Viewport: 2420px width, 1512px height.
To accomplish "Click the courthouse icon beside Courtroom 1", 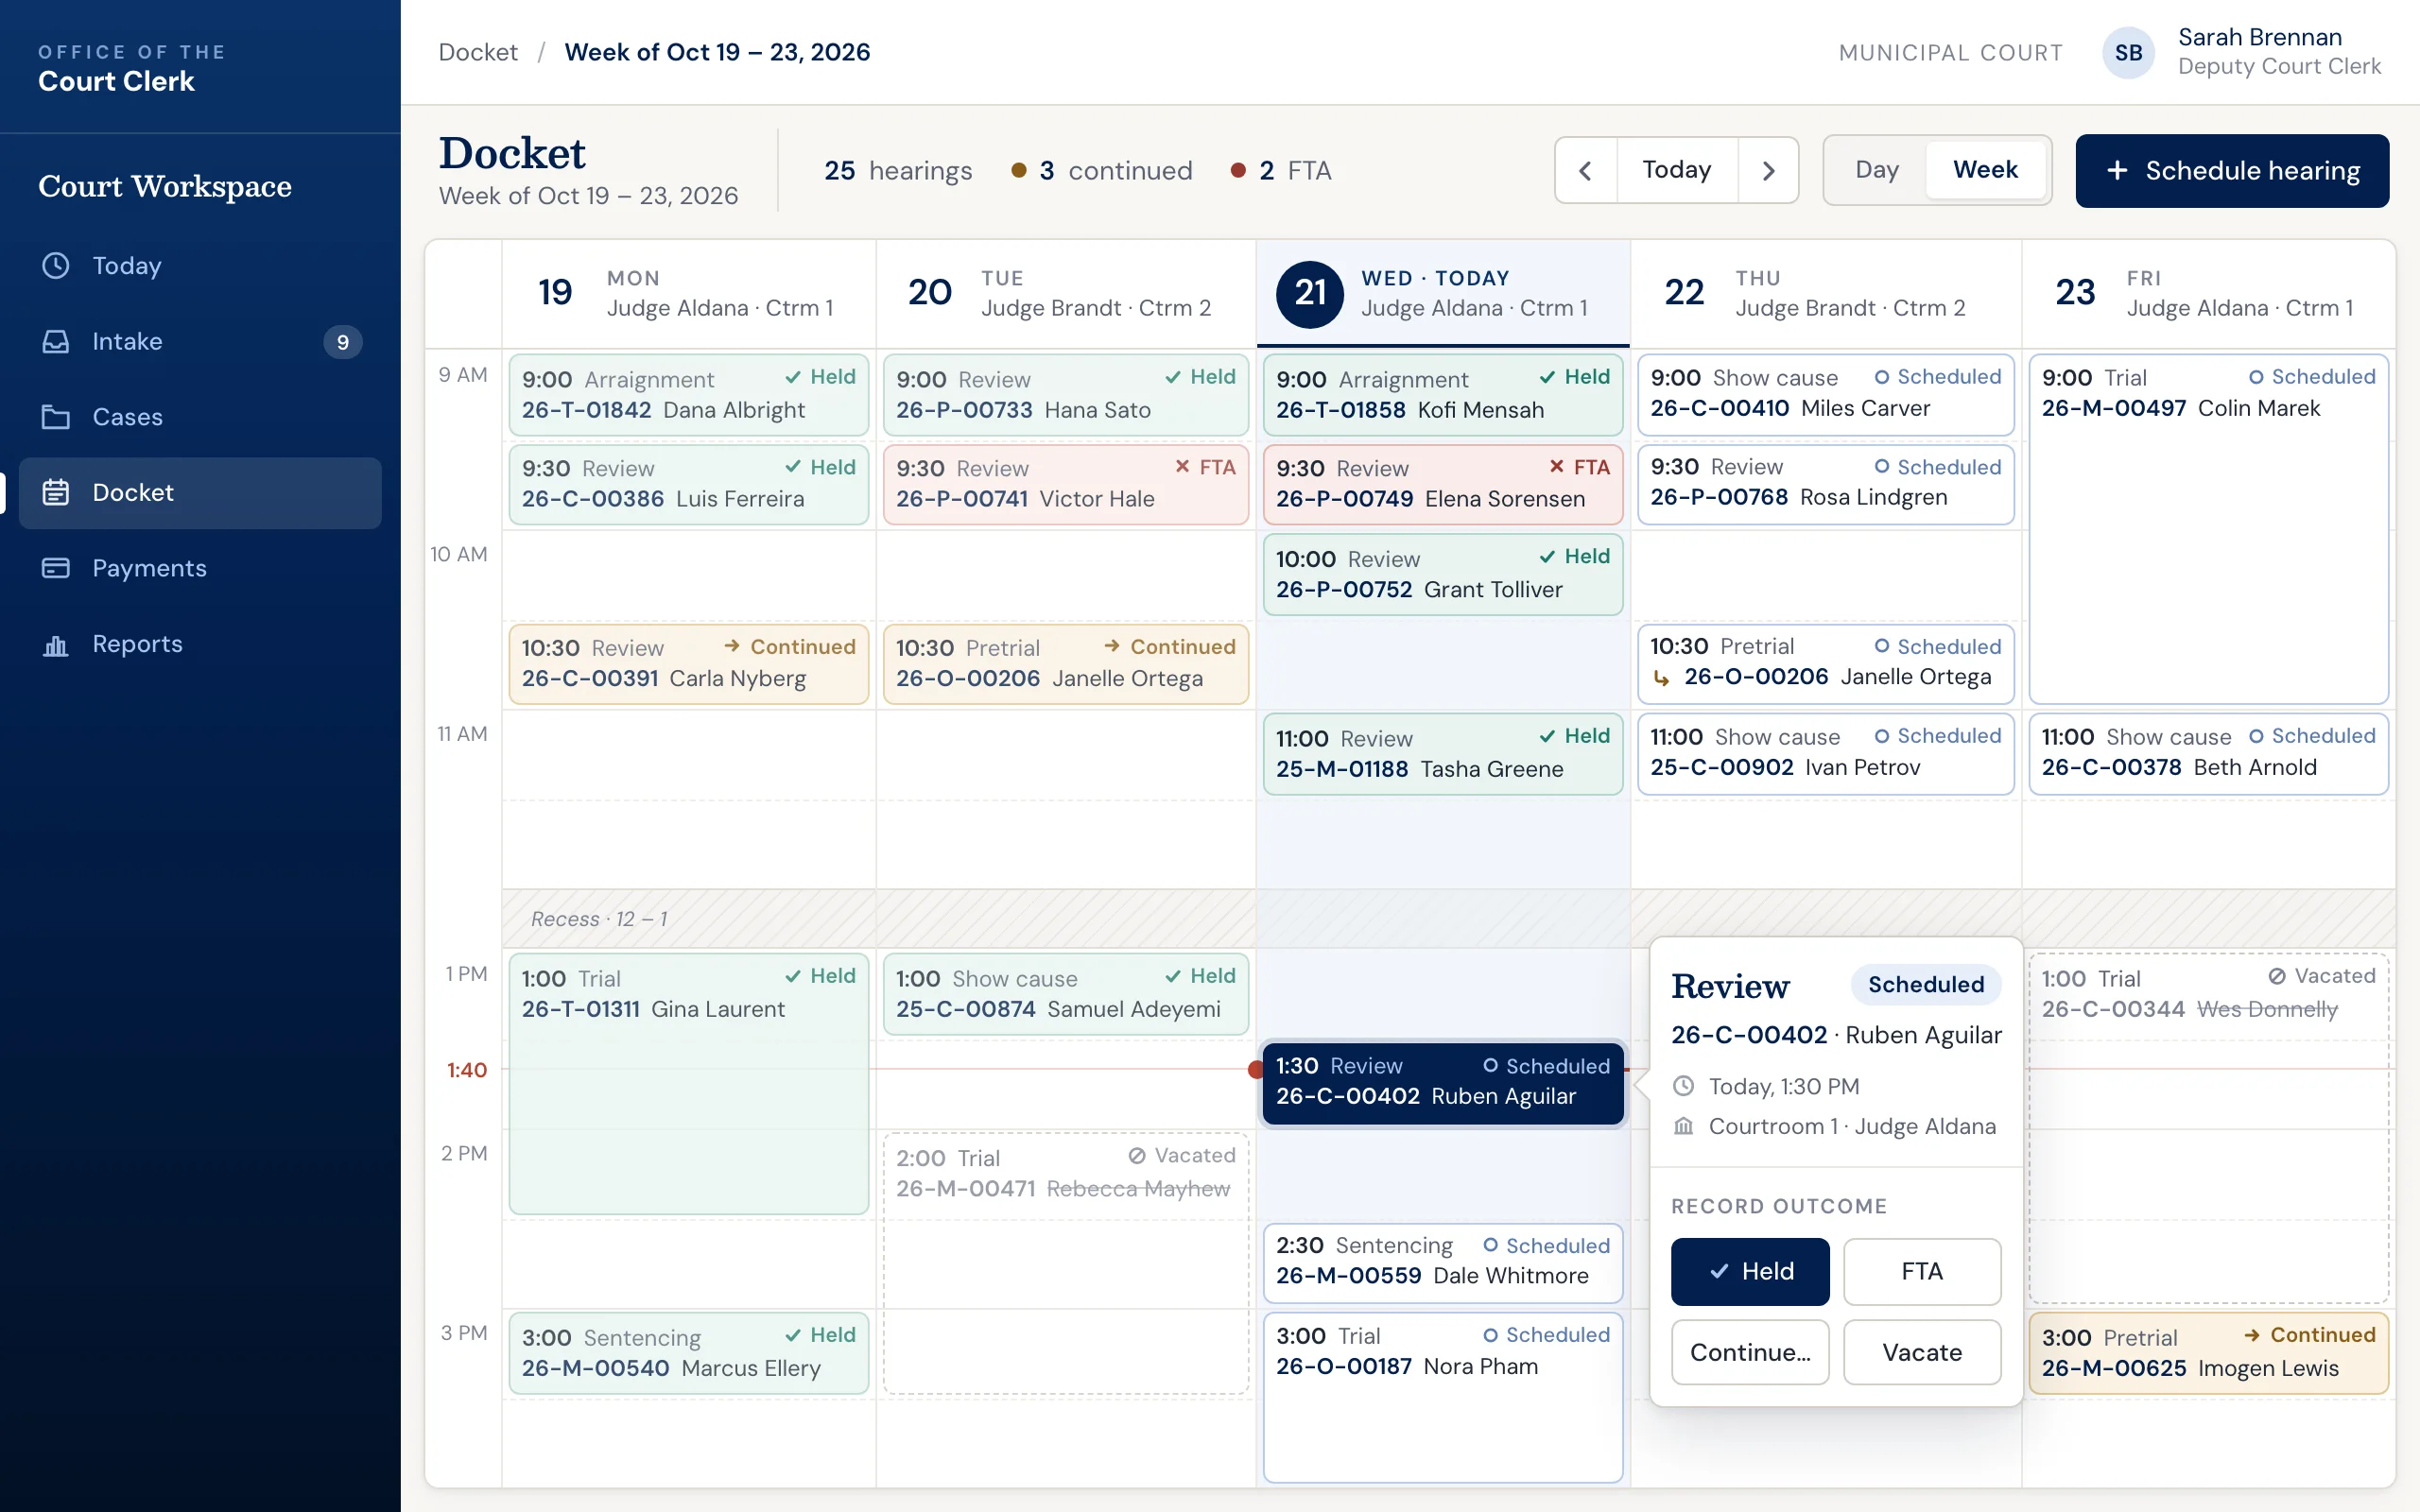I will [x=1684, y=1126].
